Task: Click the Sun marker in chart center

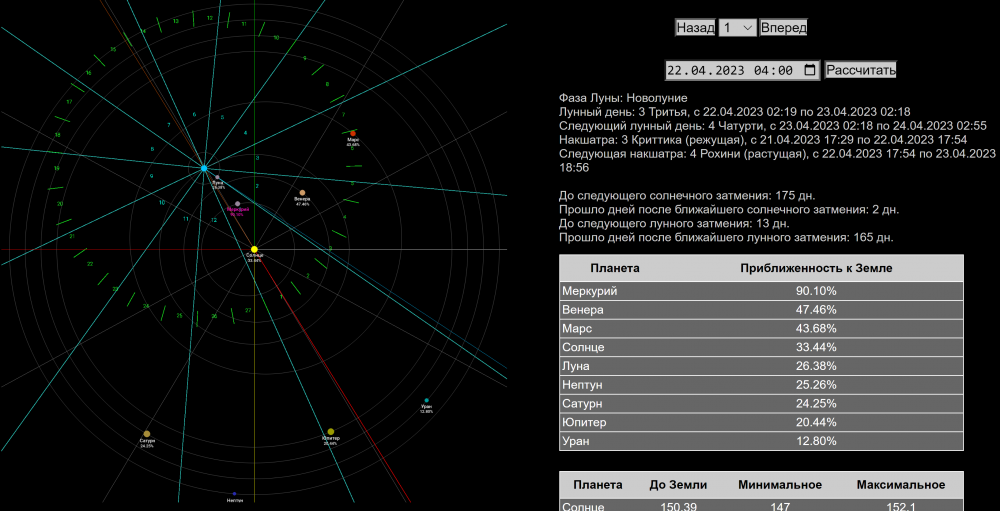Action: (254, 249)
